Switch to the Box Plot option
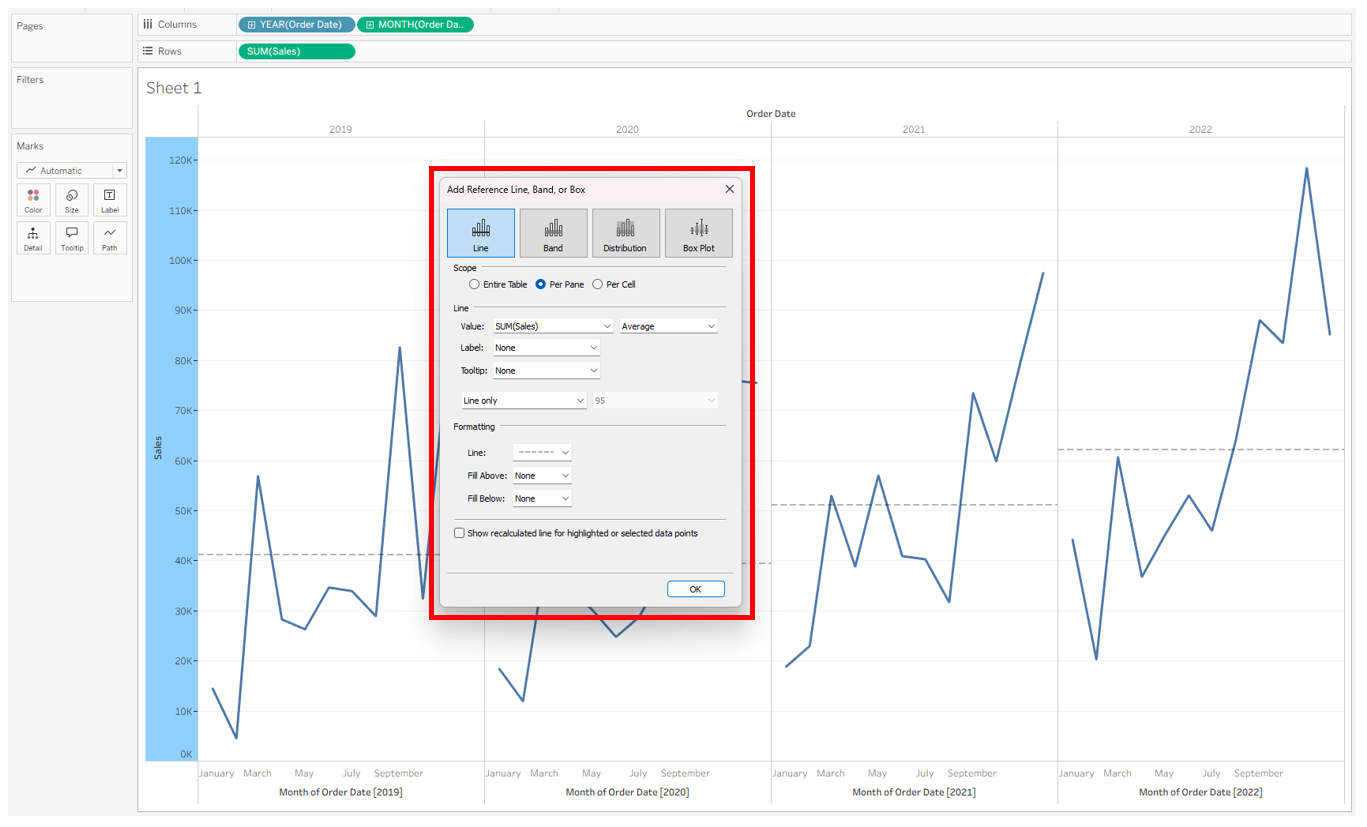Image resolution: width=1367 pixels, height=827 pixels. coord(699,233)
